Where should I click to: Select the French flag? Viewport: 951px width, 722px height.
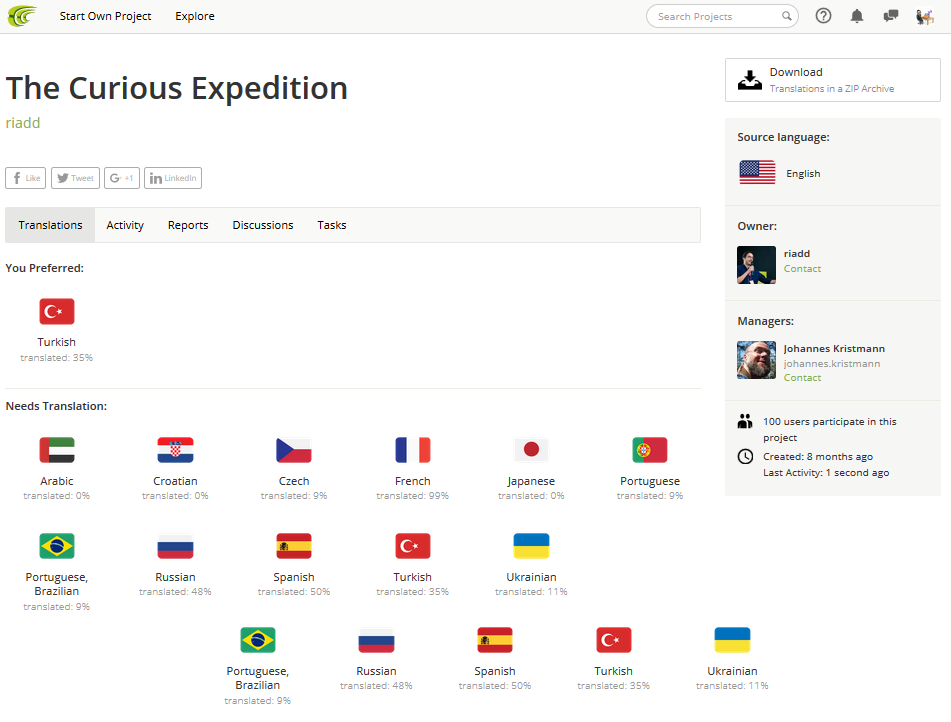tap(412, 450)
